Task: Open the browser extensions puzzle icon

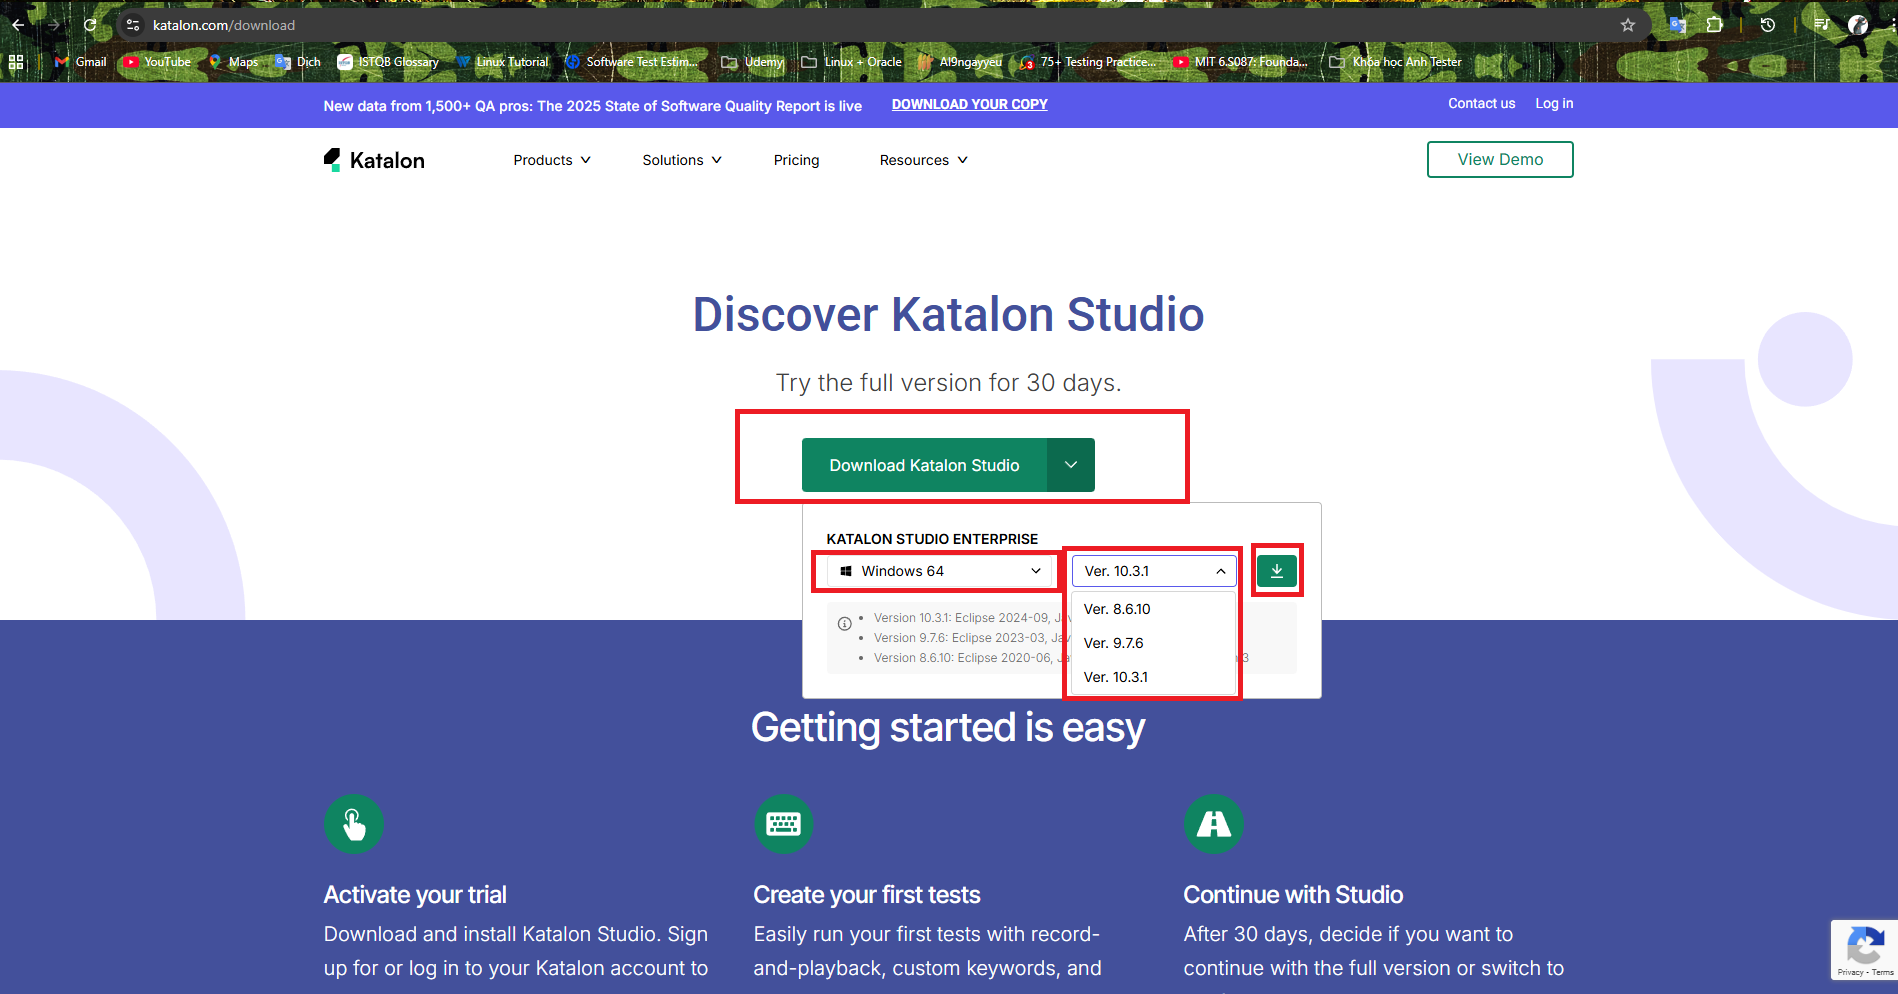Action: (1715, 25)
